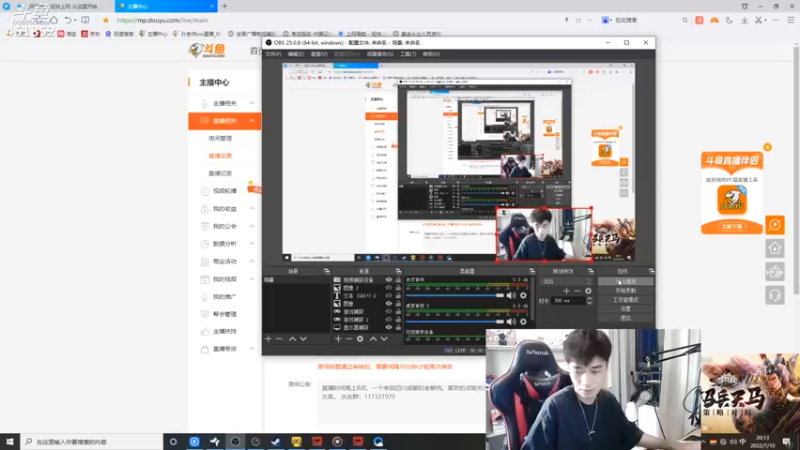This screenshot has height=450, width=800.
Task: Toggle visibility of 游戏捕获 2 source
Action: 389,319
